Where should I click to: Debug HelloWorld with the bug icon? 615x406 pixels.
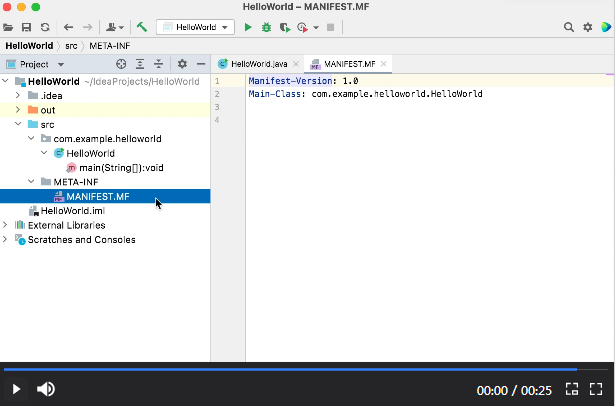(x=266, y=27)
